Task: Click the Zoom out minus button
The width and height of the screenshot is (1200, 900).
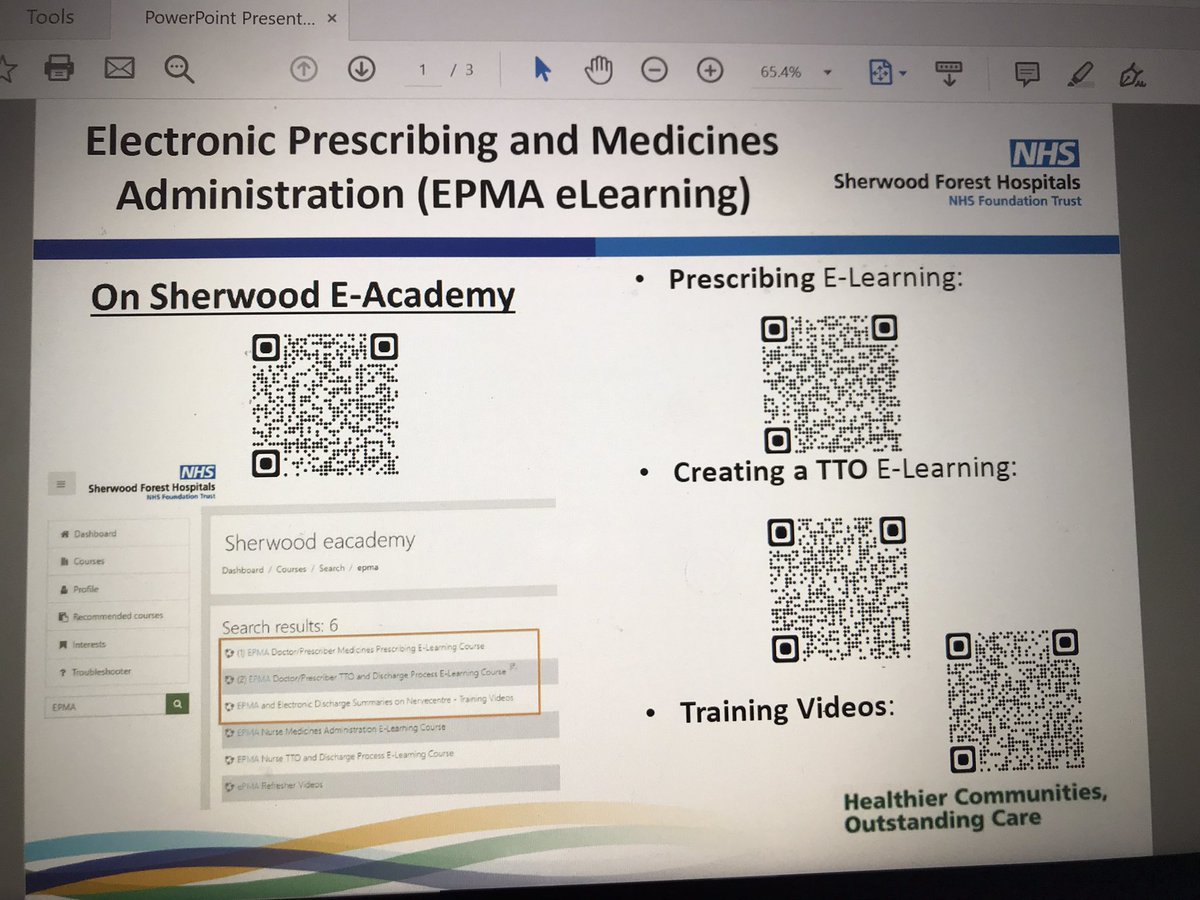Action: [x=654, y=71]
